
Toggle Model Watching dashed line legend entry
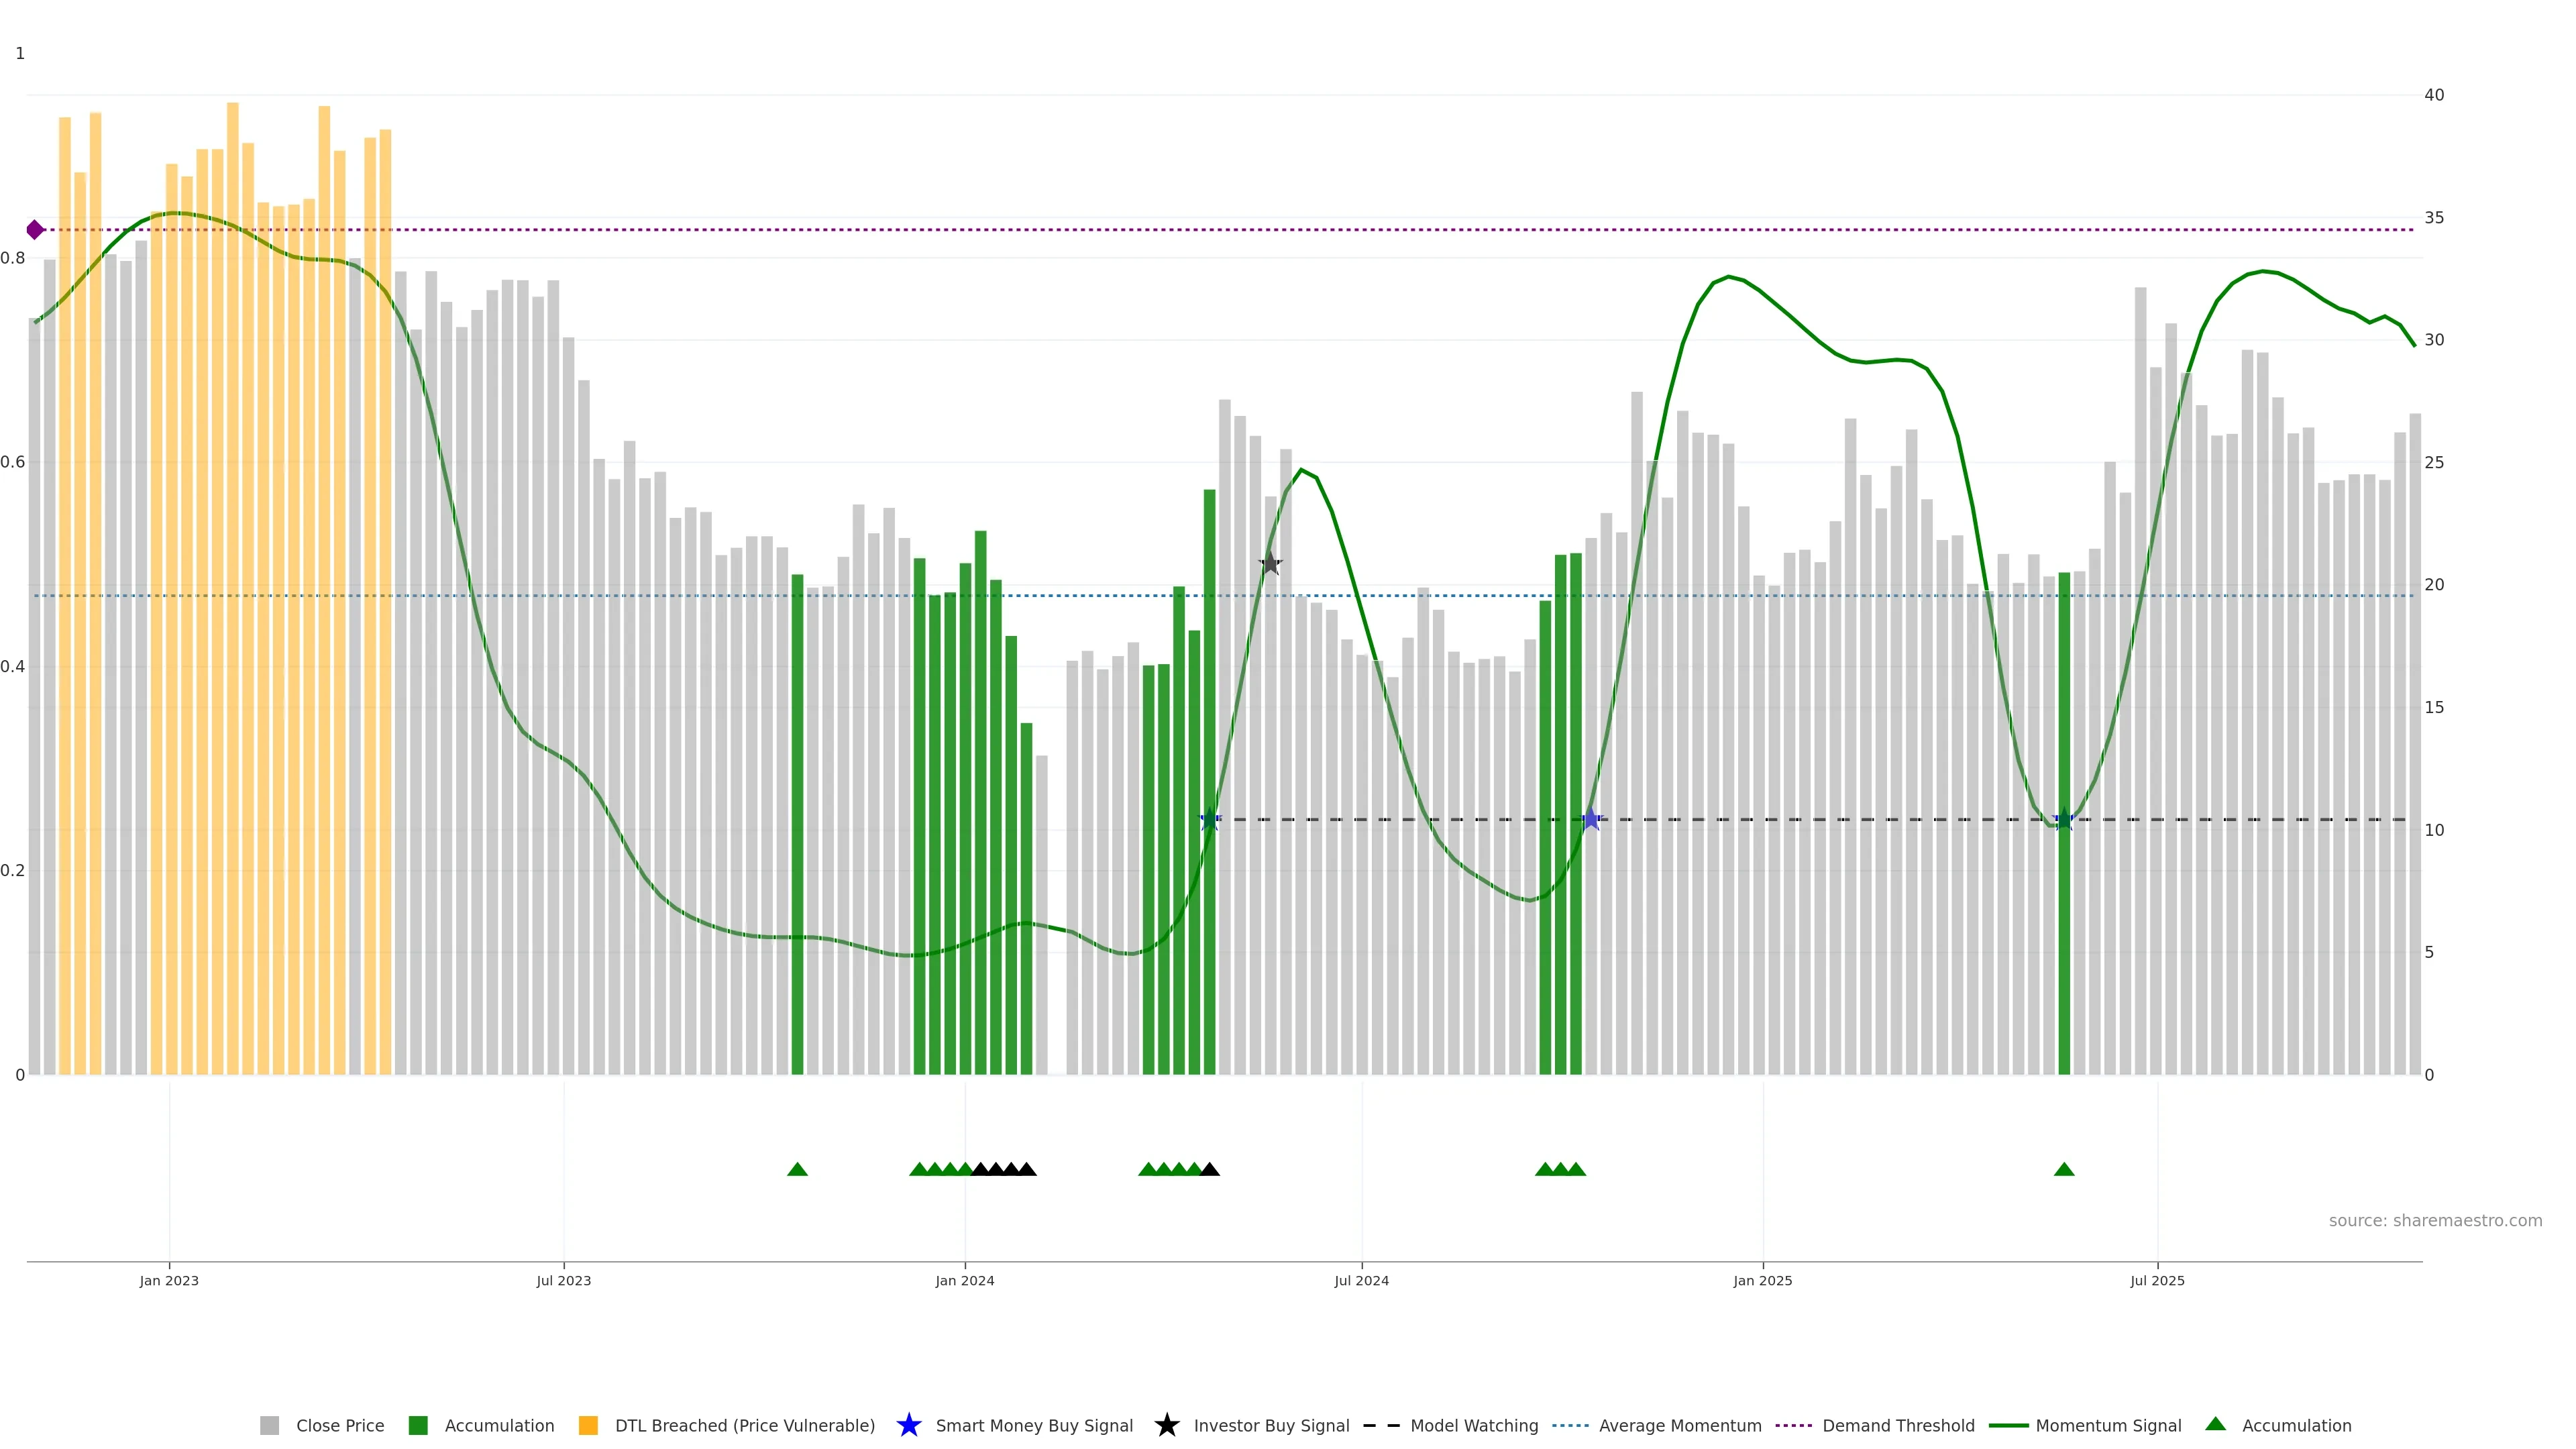pos(1473,1425)
